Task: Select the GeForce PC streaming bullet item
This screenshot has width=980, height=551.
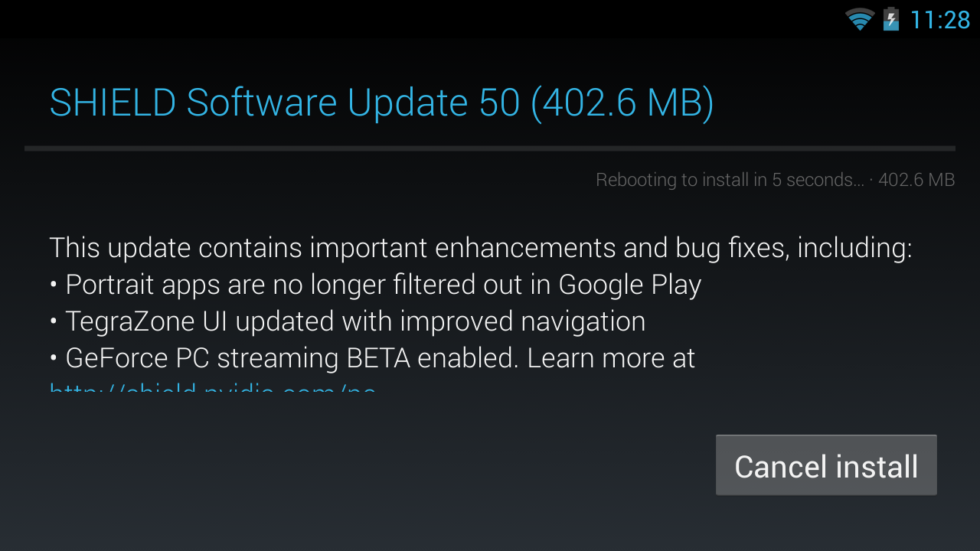Action: [372, 357]
